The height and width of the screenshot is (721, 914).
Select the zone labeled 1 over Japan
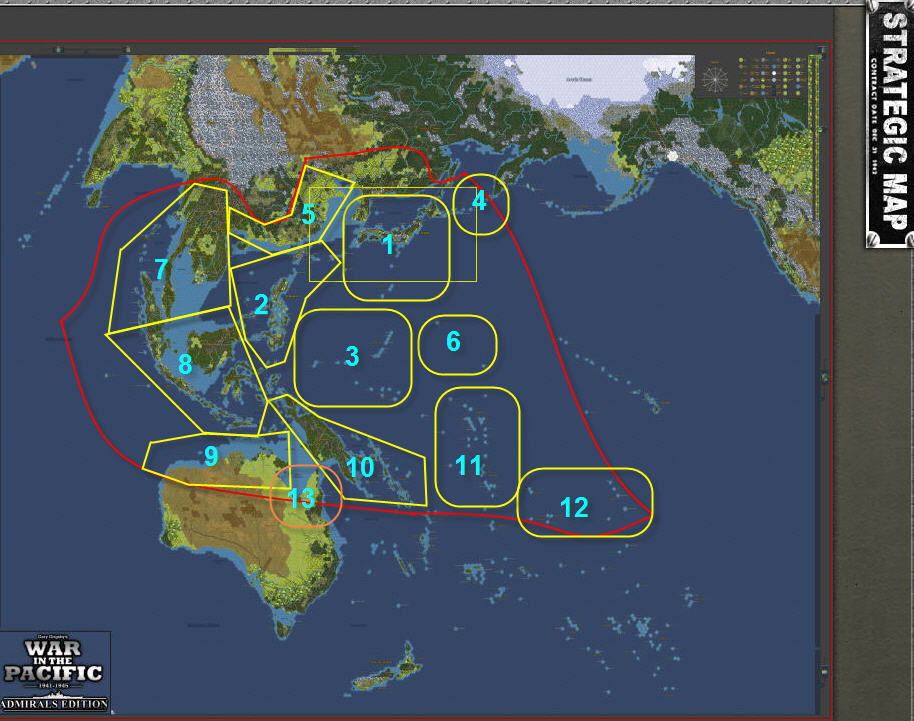pos(396,248)
